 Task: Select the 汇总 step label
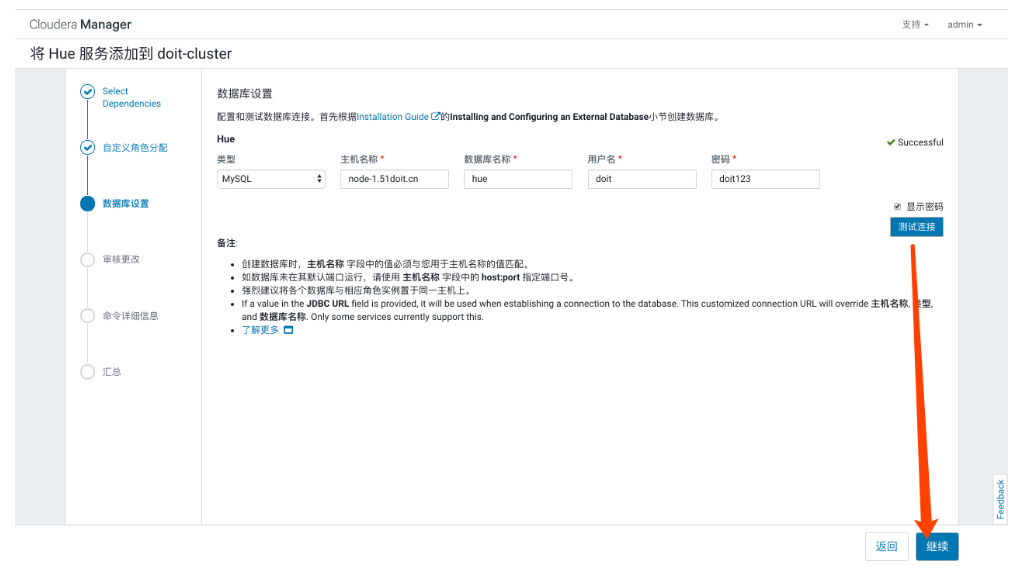tap(112, 372)
